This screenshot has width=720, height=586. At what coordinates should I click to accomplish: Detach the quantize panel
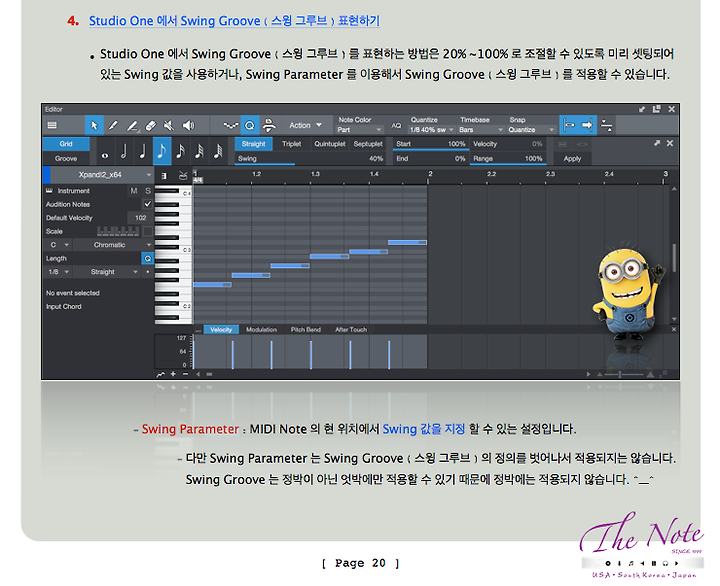coord(657,144)
